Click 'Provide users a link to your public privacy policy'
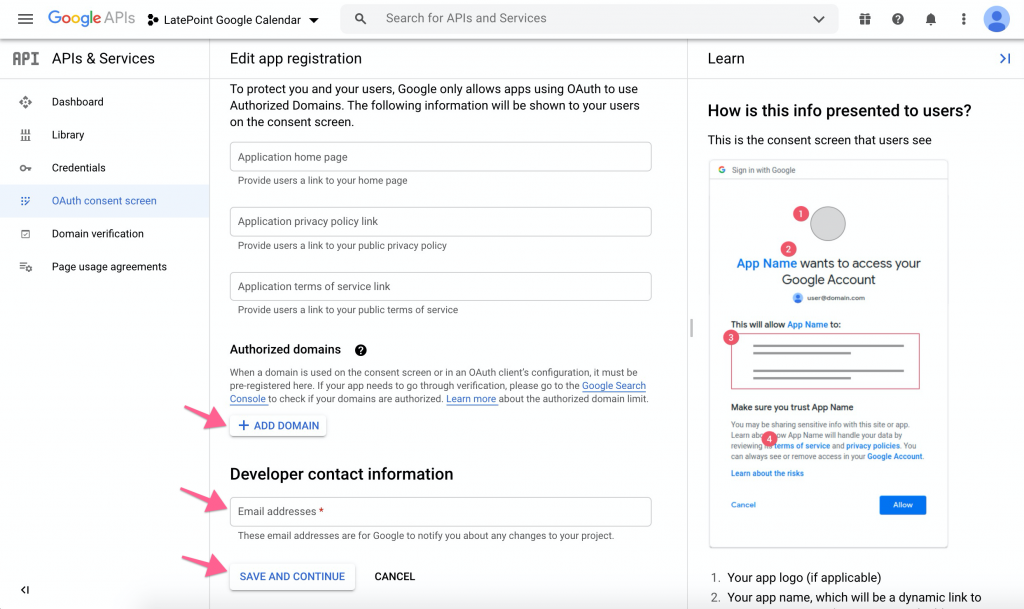The width and height of the screenshot is (1024, 609). click(x=342, y=246)
